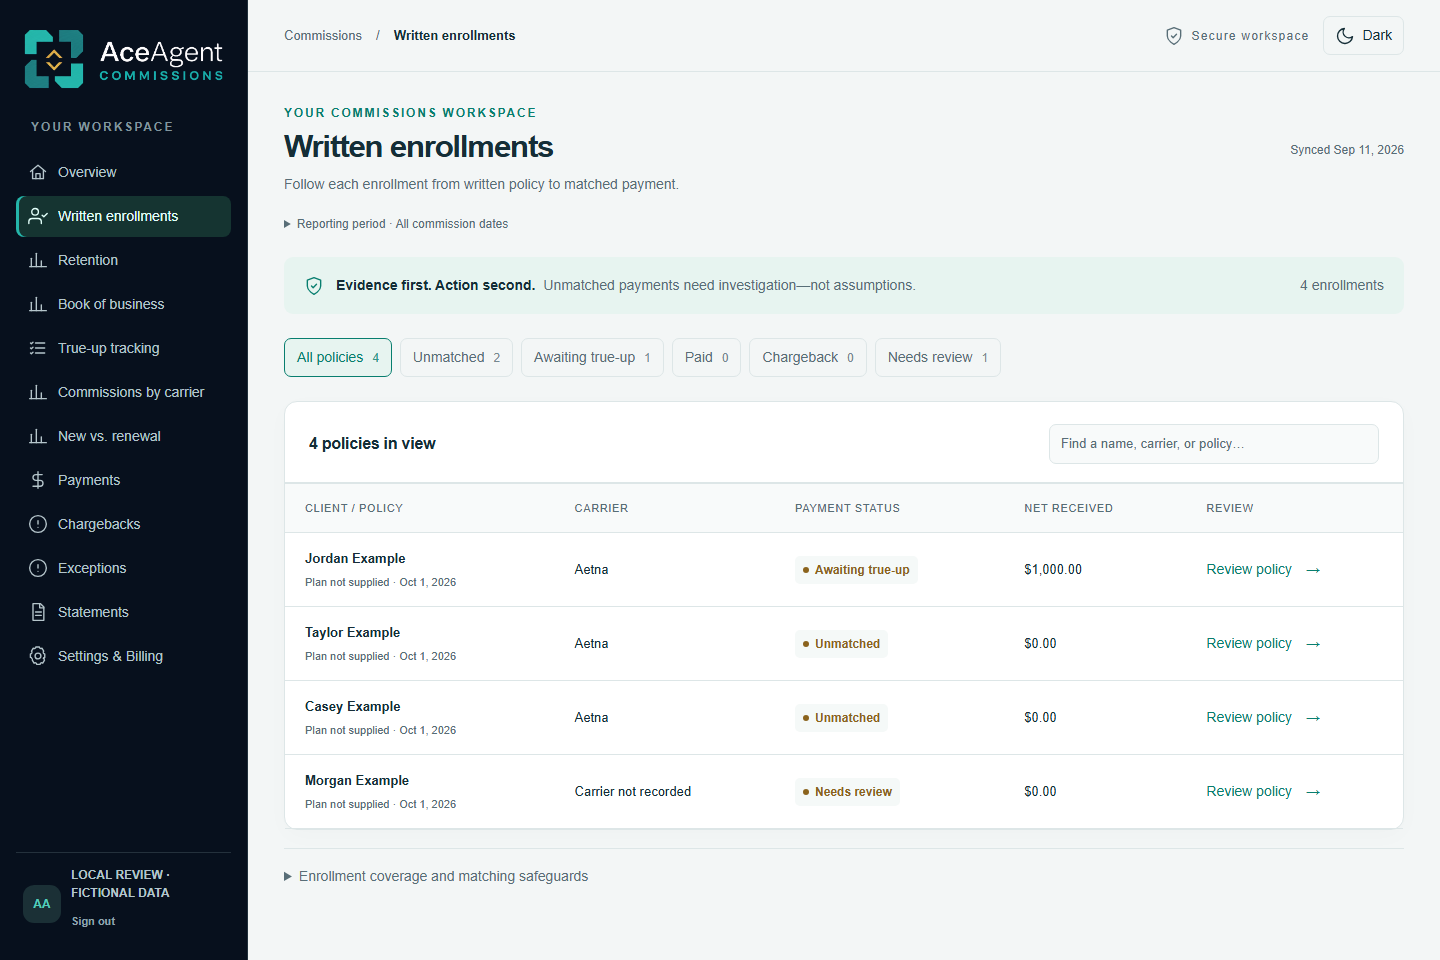
Task: Click the AceAgent Commissions logo icon
Action: pyautogui.click(x=54, y=59)
